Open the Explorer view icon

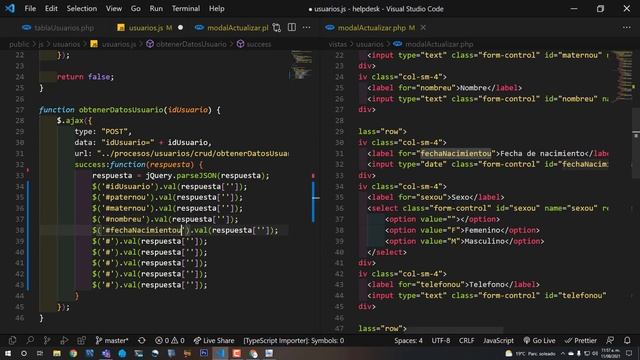click(x=12, y=340)
